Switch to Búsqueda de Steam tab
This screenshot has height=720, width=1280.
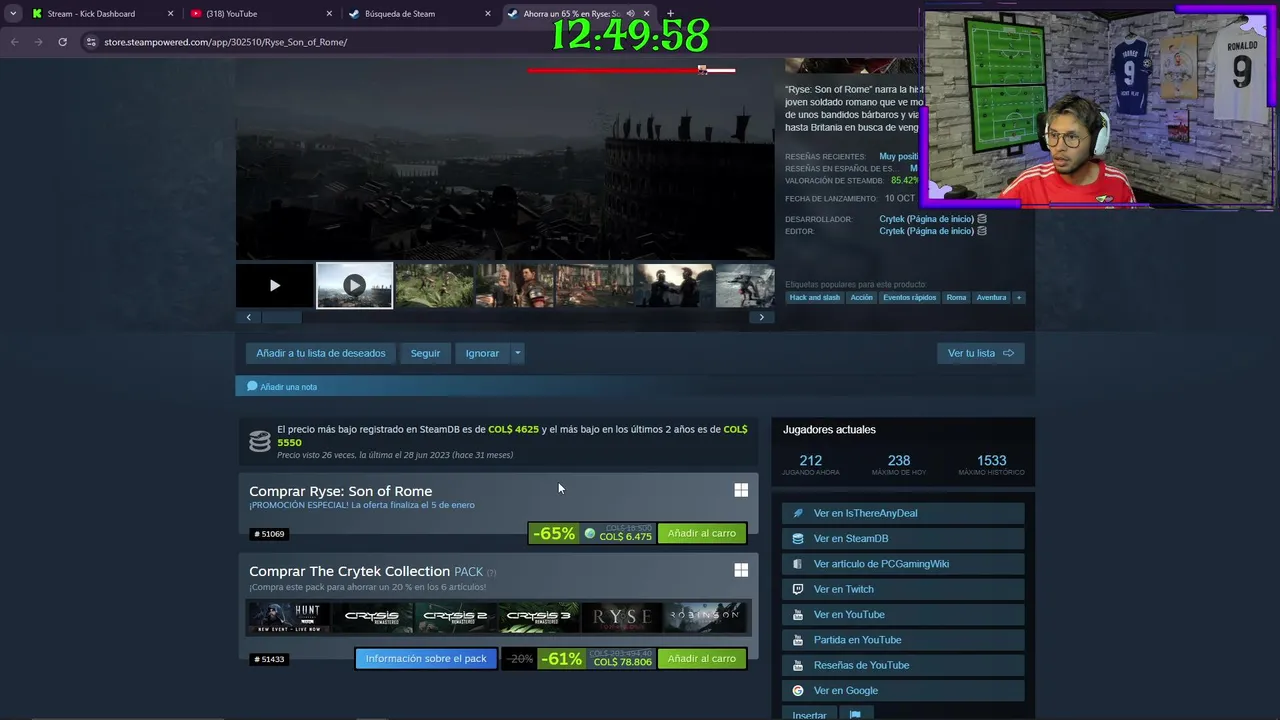(420, 14)
